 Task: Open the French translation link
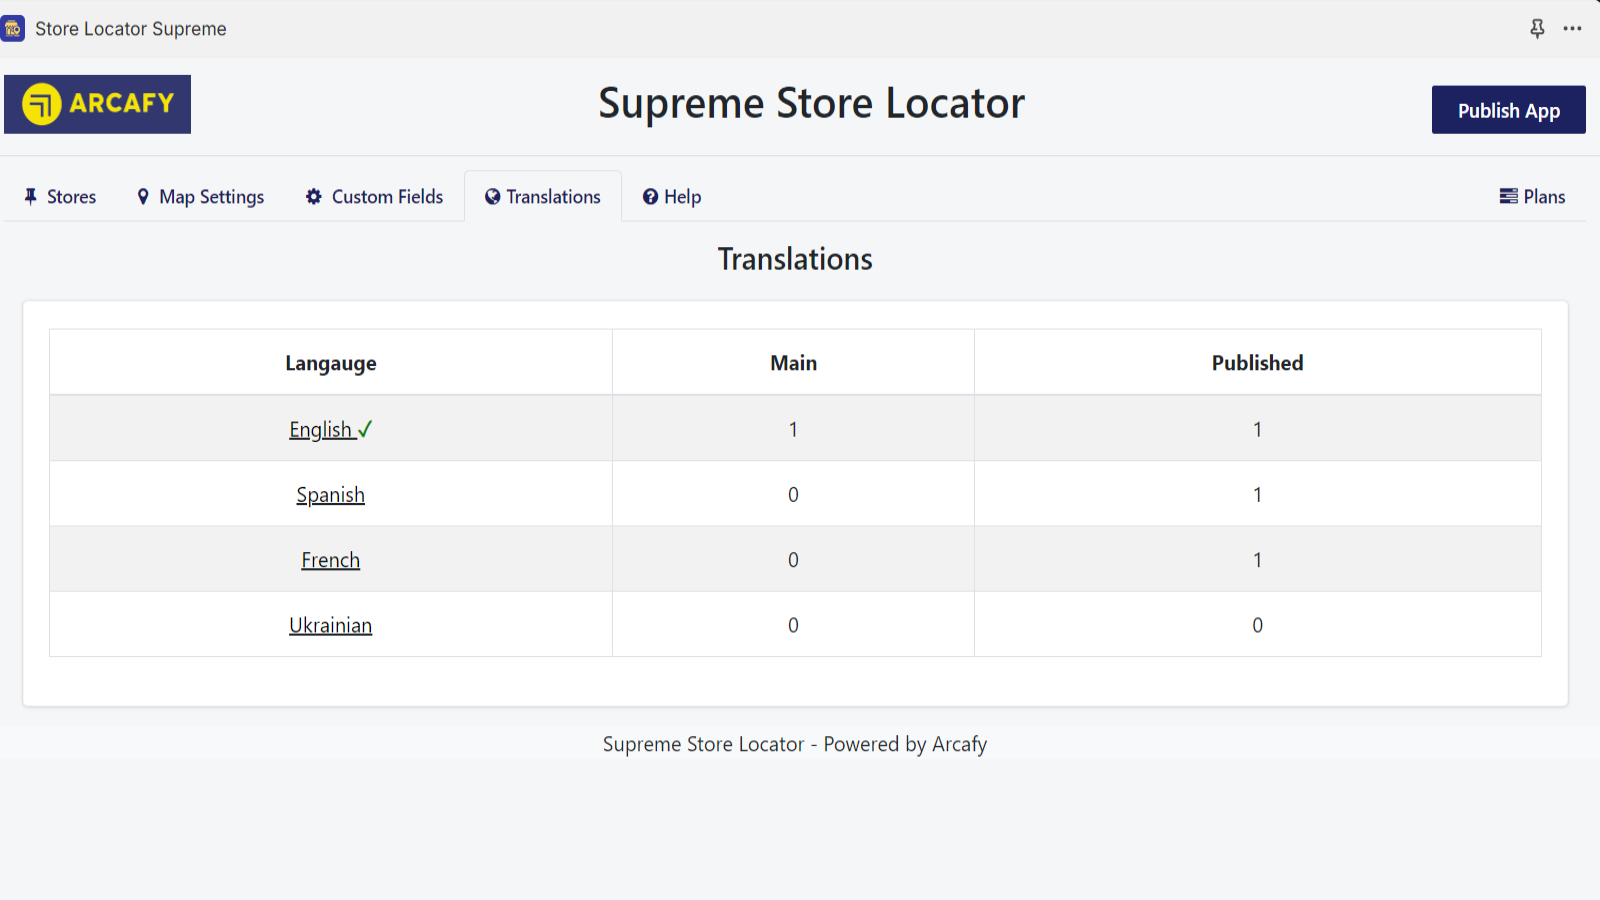[331, 560]
